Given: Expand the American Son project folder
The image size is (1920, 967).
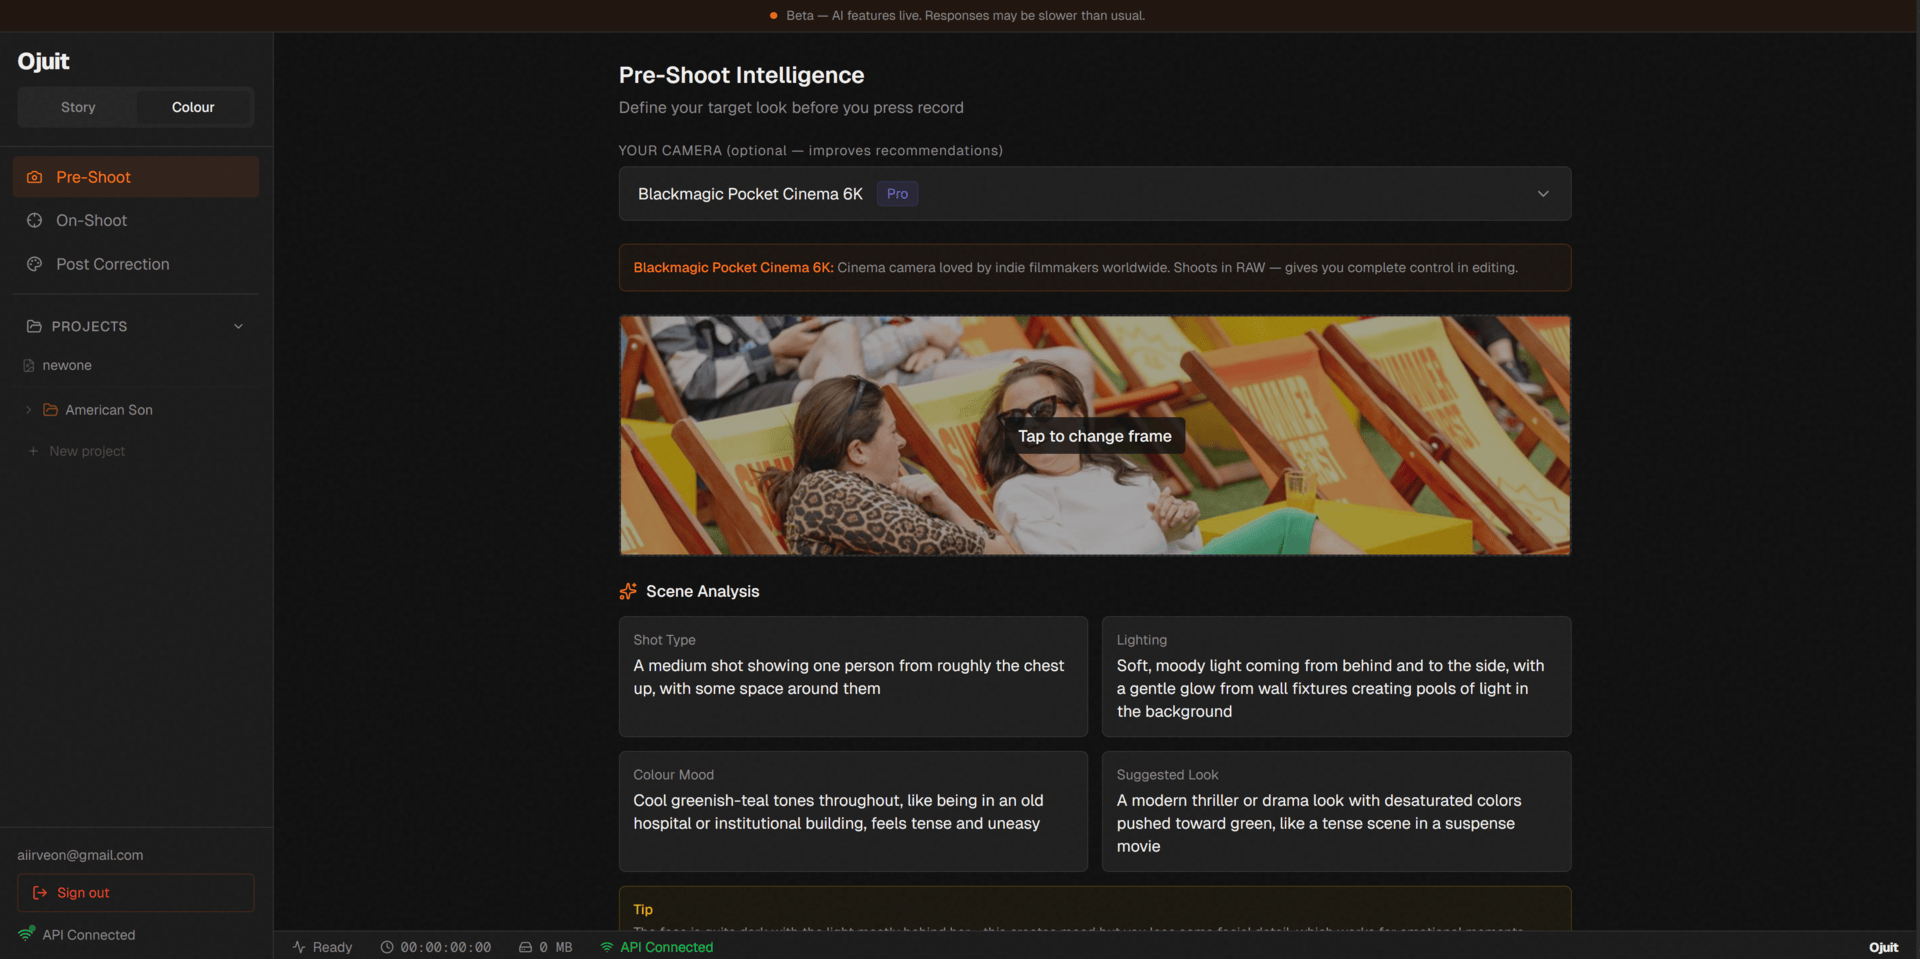Looking at the screenshot, I should pos(28,410).
